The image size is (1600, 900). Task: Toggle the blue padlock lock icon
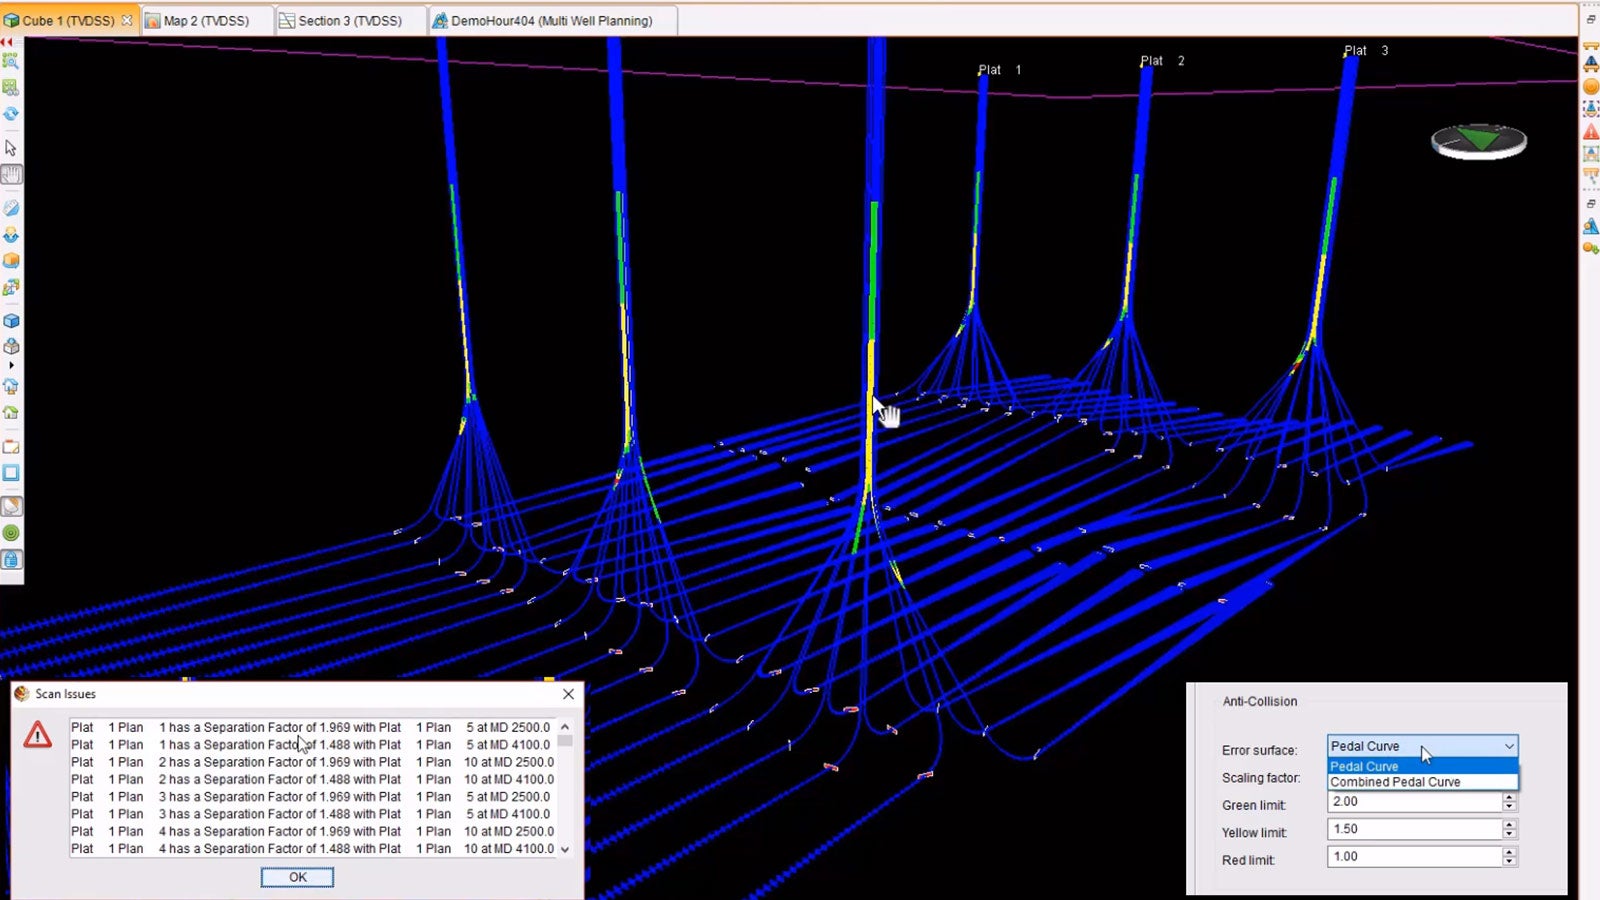11,560
